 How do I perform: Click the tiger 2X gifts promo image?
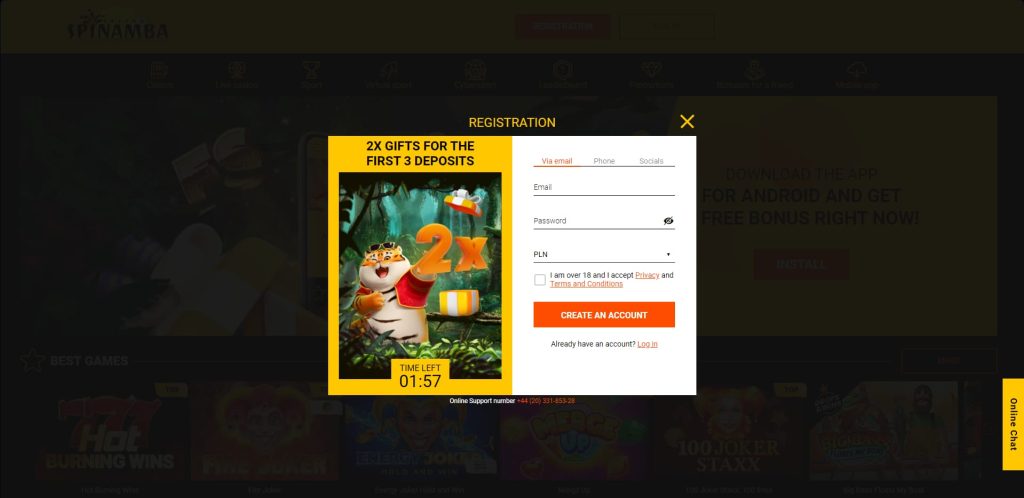[420, 275]
